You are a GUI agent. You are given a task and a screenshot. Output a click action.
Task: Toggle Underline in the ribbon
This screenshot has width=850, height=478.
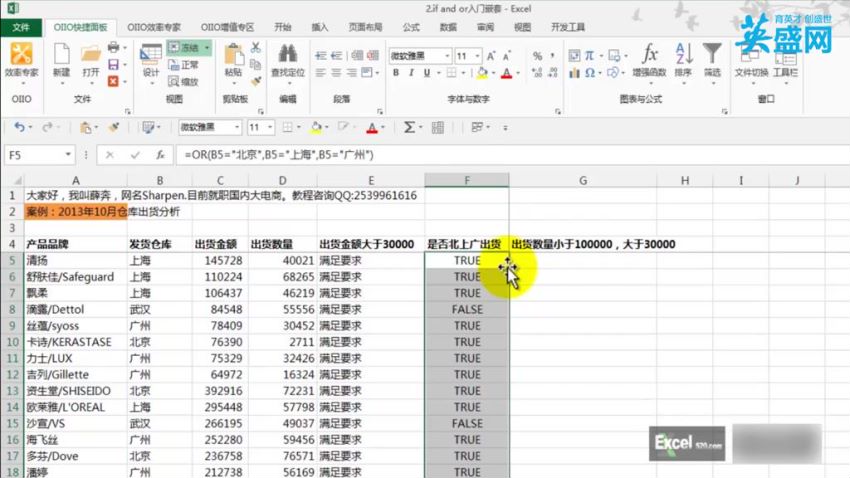pos(427,73)
